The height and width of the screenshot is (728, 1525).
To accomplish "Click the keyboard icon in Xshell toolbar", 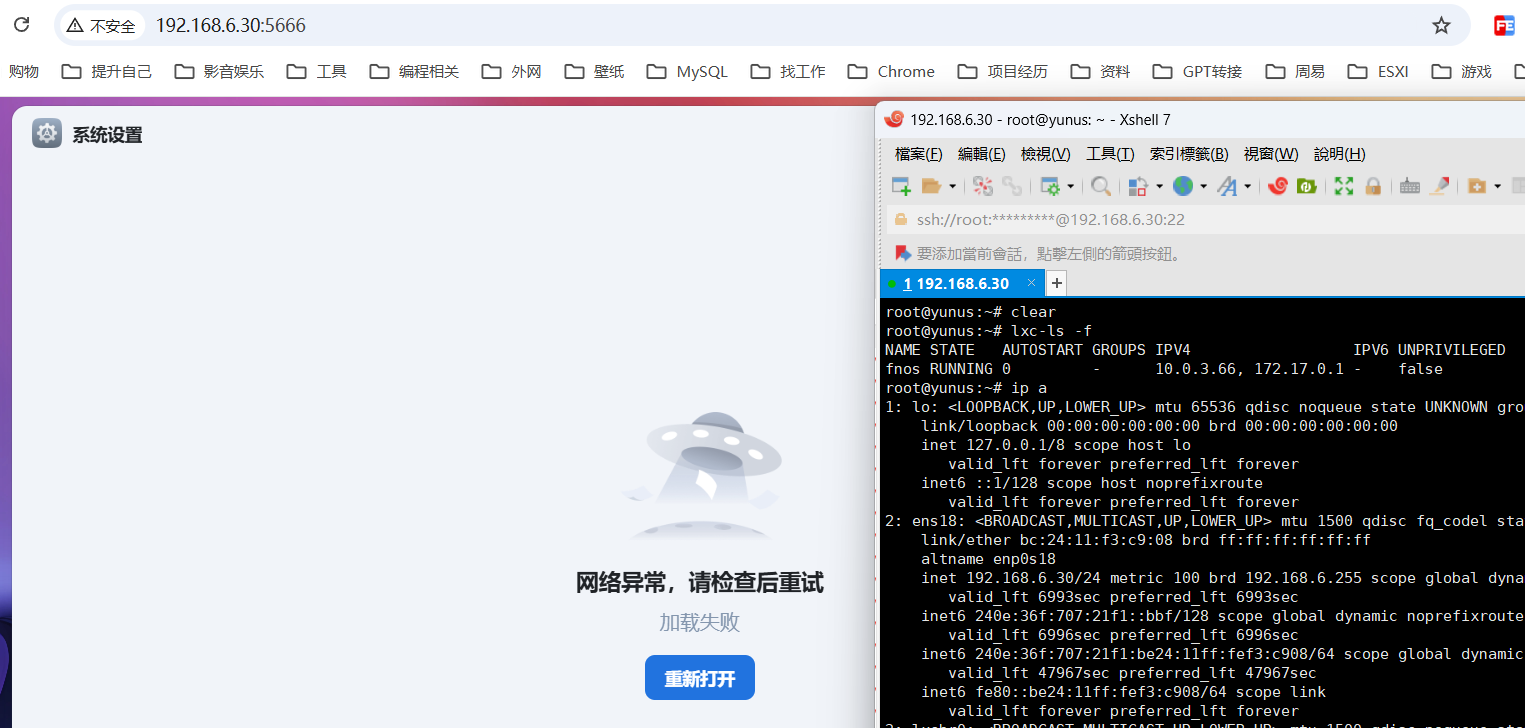I will (1410, 186).
